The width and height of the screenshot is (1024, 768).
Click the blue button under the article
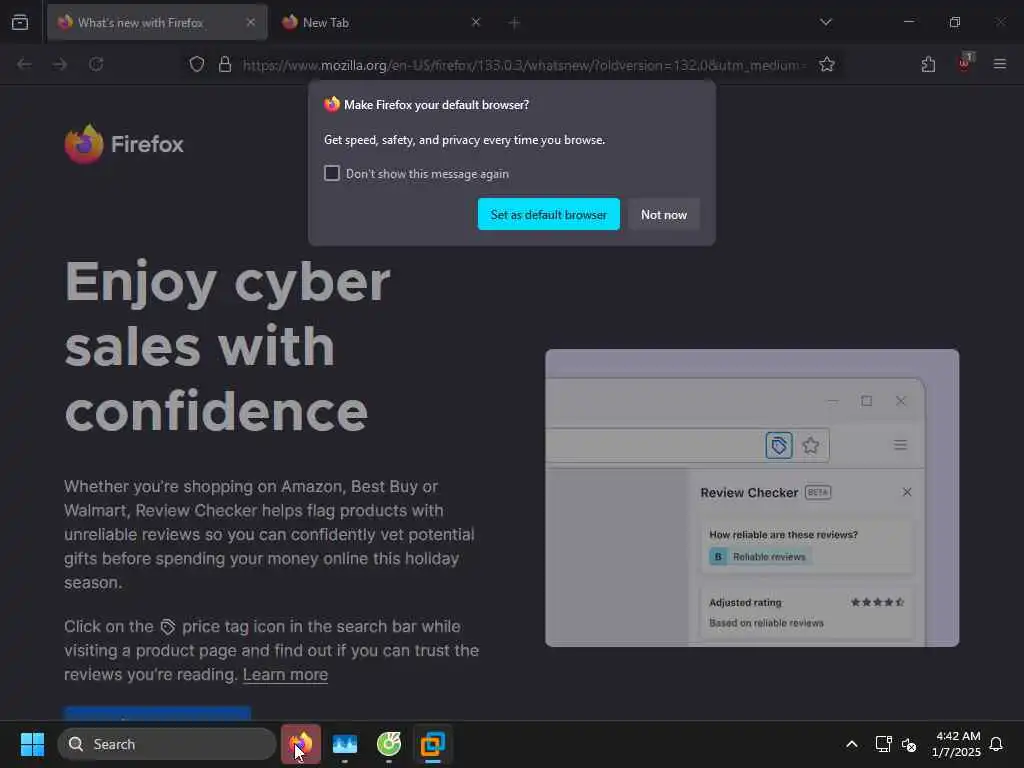[x=157, y=713]
